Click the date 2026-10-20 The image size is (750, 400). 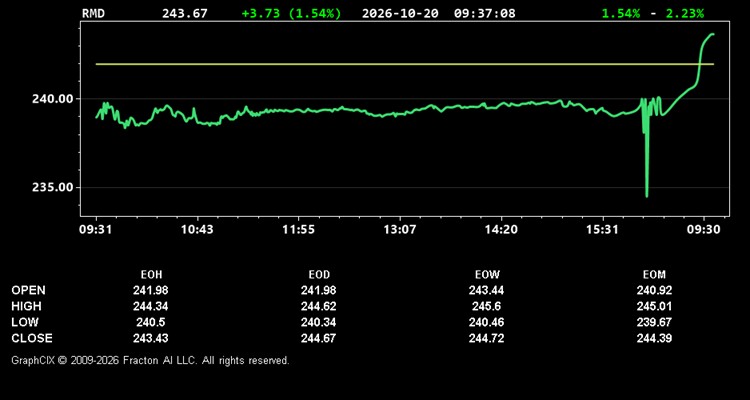click(400, 13)
